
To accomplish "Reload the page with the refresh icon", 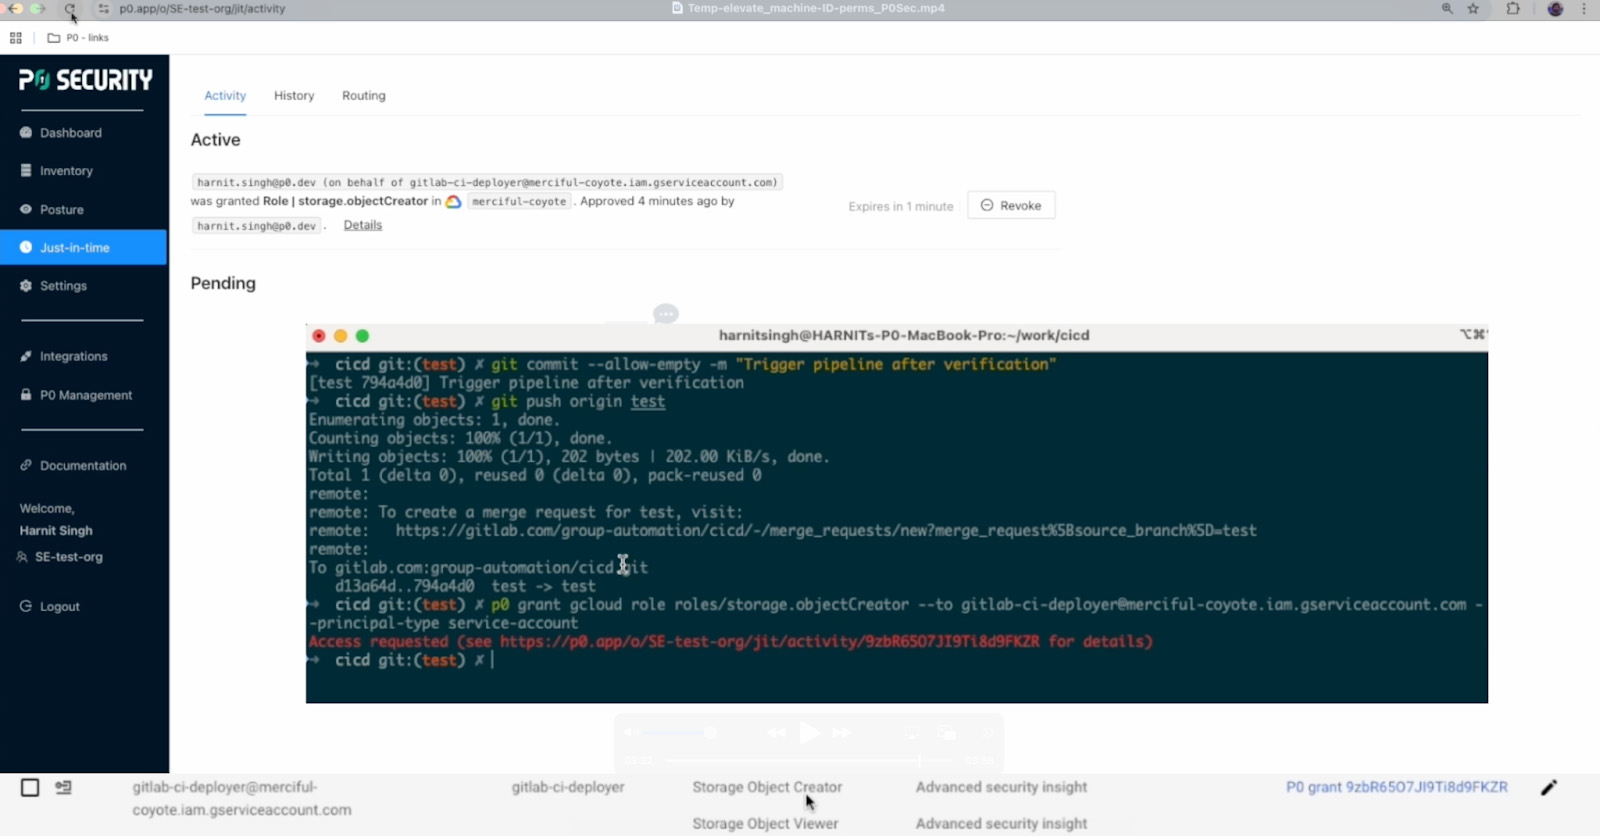I will click(69, 8).
